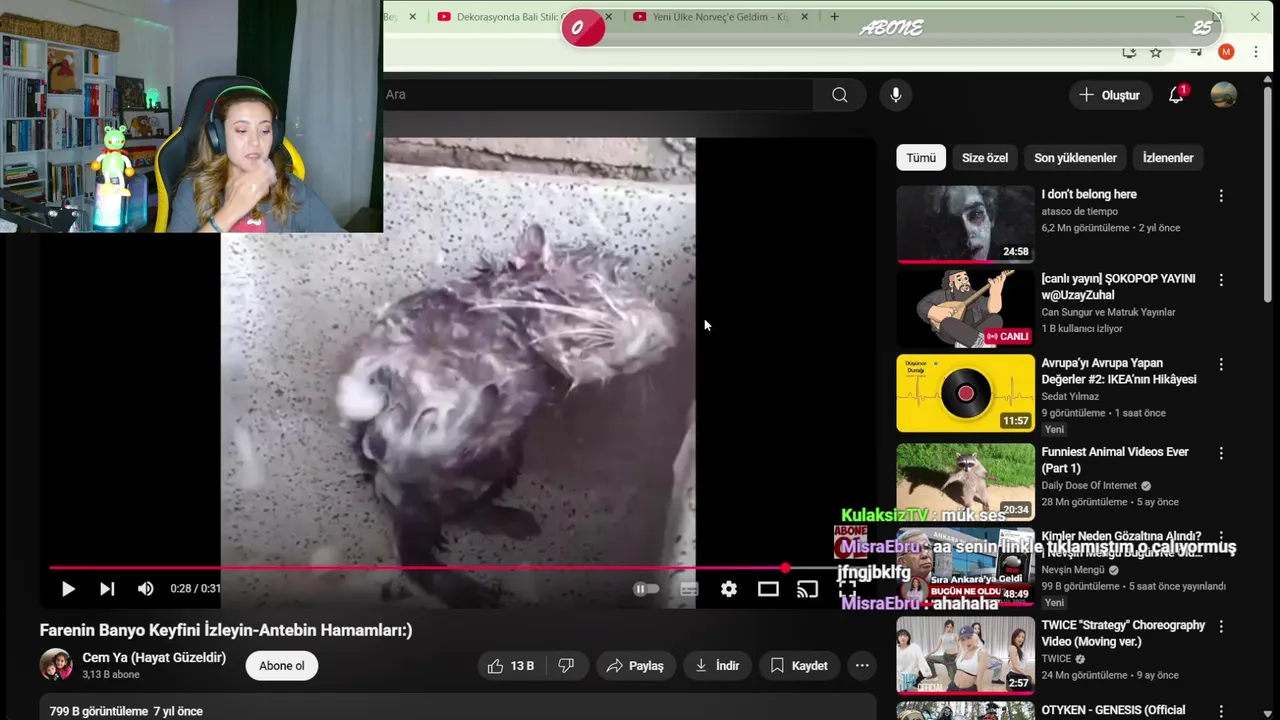Viewport: 1280px width, 720px height.
Task: Play the paused YouTube video
Action: [x=68, y=589]
